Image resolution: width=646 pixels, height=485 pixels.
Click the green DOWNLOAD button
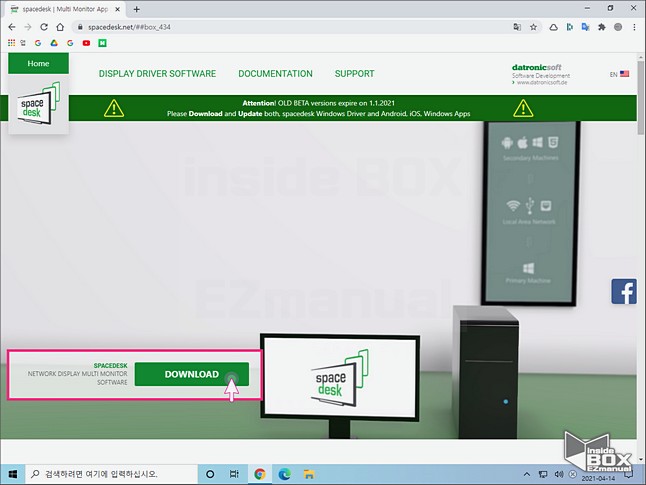[x=192, y=374]
